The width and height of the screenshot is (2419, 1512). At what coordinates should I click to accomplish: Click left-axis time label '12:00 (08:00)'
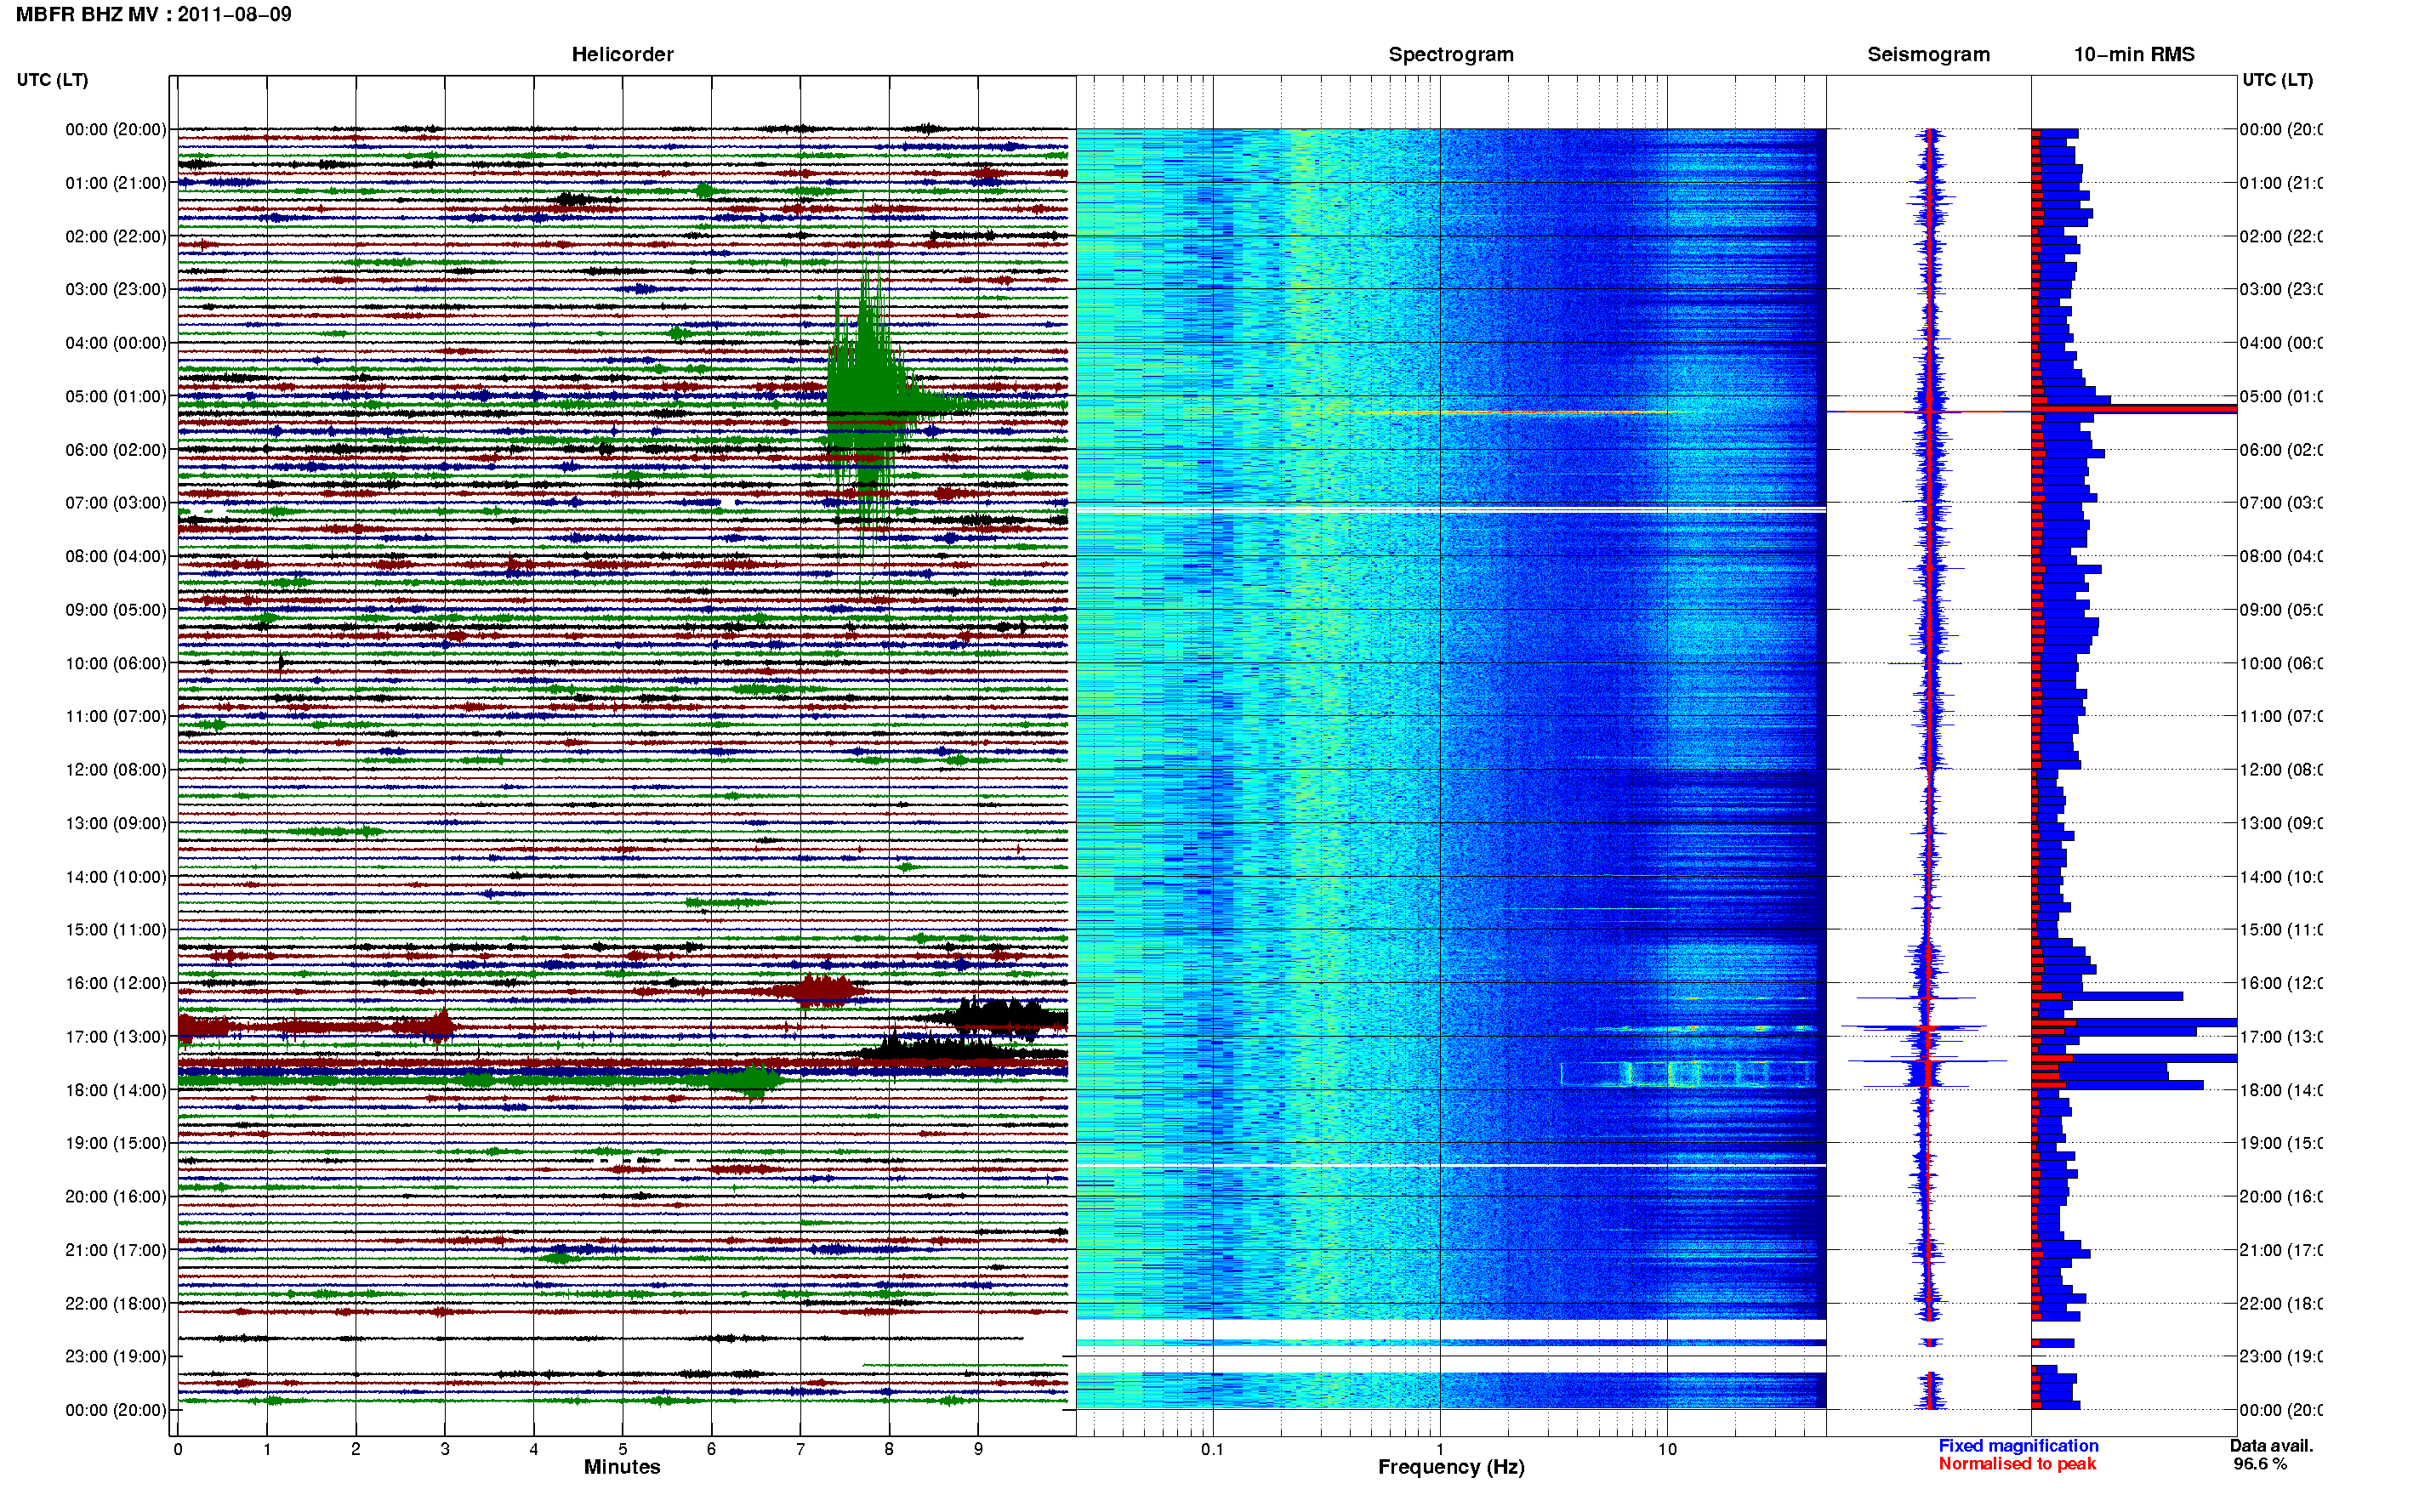pyautogui.click(x=116, y=769)
